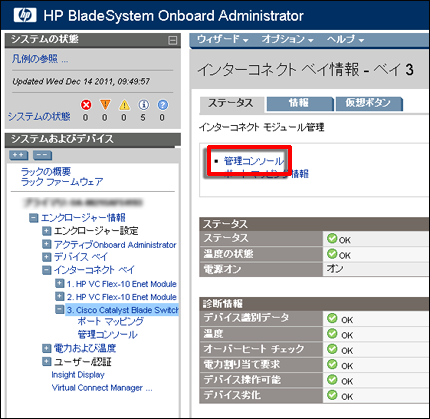Screen dimensions: 430x419
Task: Select 1. HP VC Flex-10 Enet Module
Action: (122, 284)
